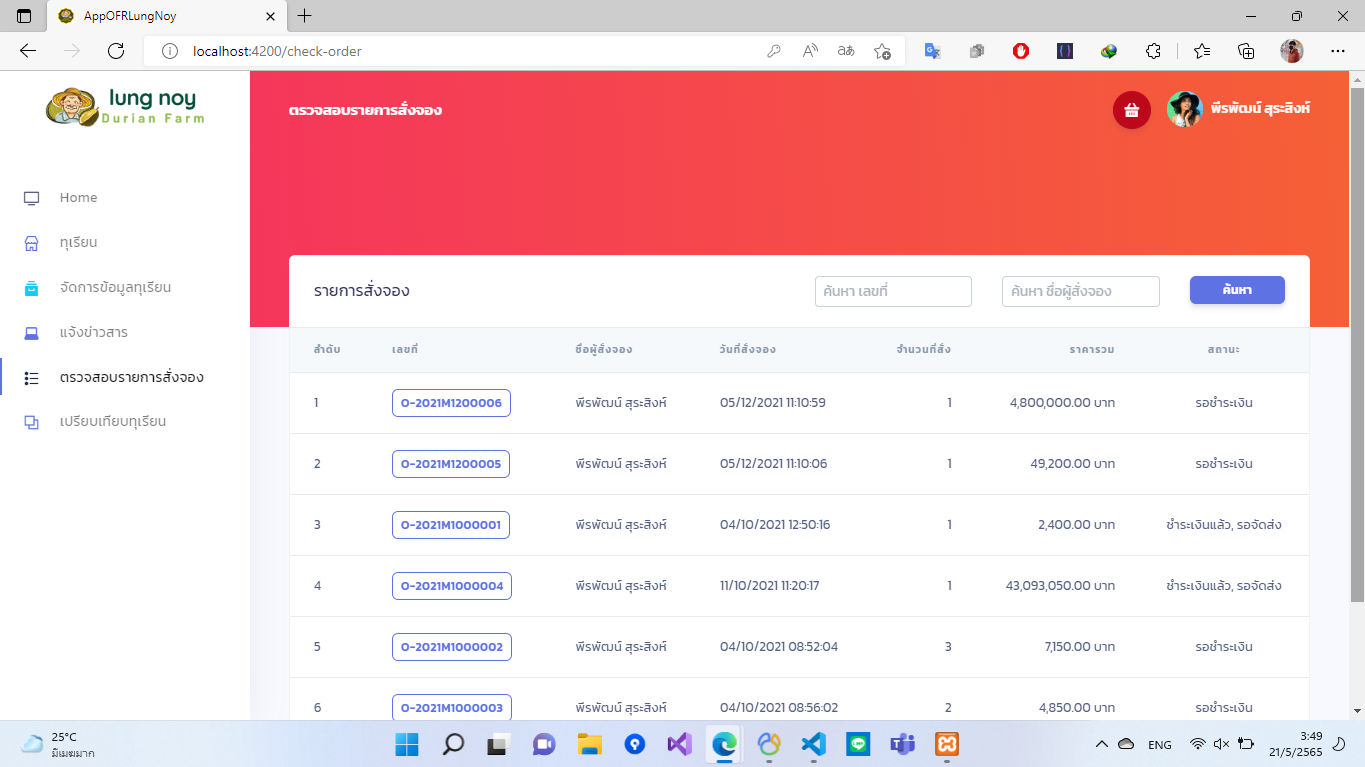
Task: Open the Collections icon
Action: point(1246,51)
